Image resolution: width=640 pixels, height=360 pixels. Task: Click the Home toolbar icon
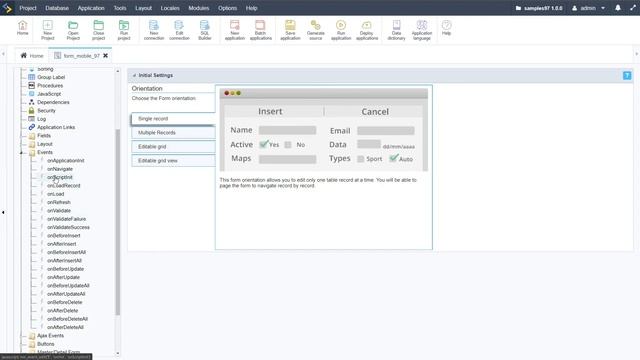[22, 28]
